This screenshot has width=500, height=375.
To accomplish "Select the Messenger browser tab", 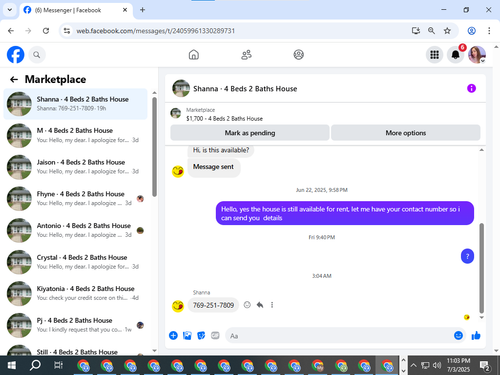I will (76, 10).
